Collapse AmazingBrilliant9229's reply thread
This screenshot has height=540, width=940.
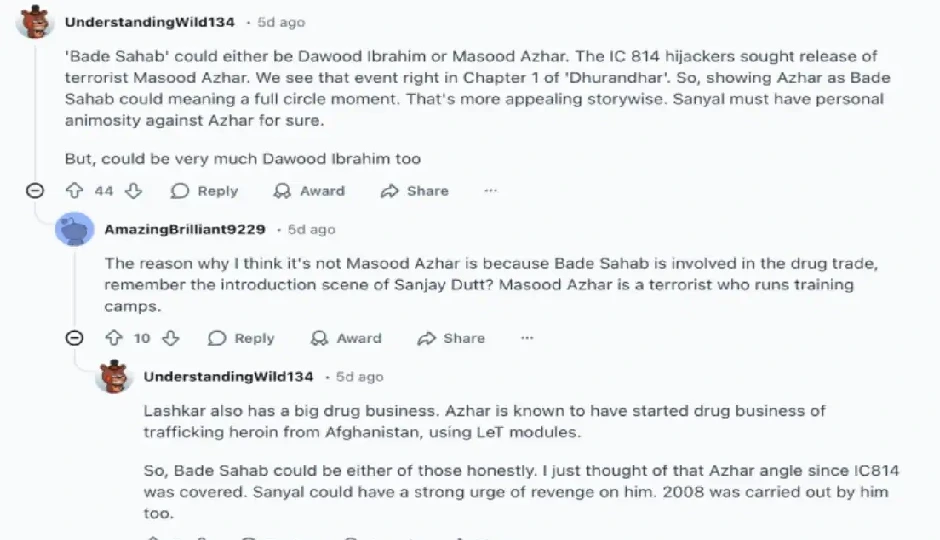pos(74,338)
